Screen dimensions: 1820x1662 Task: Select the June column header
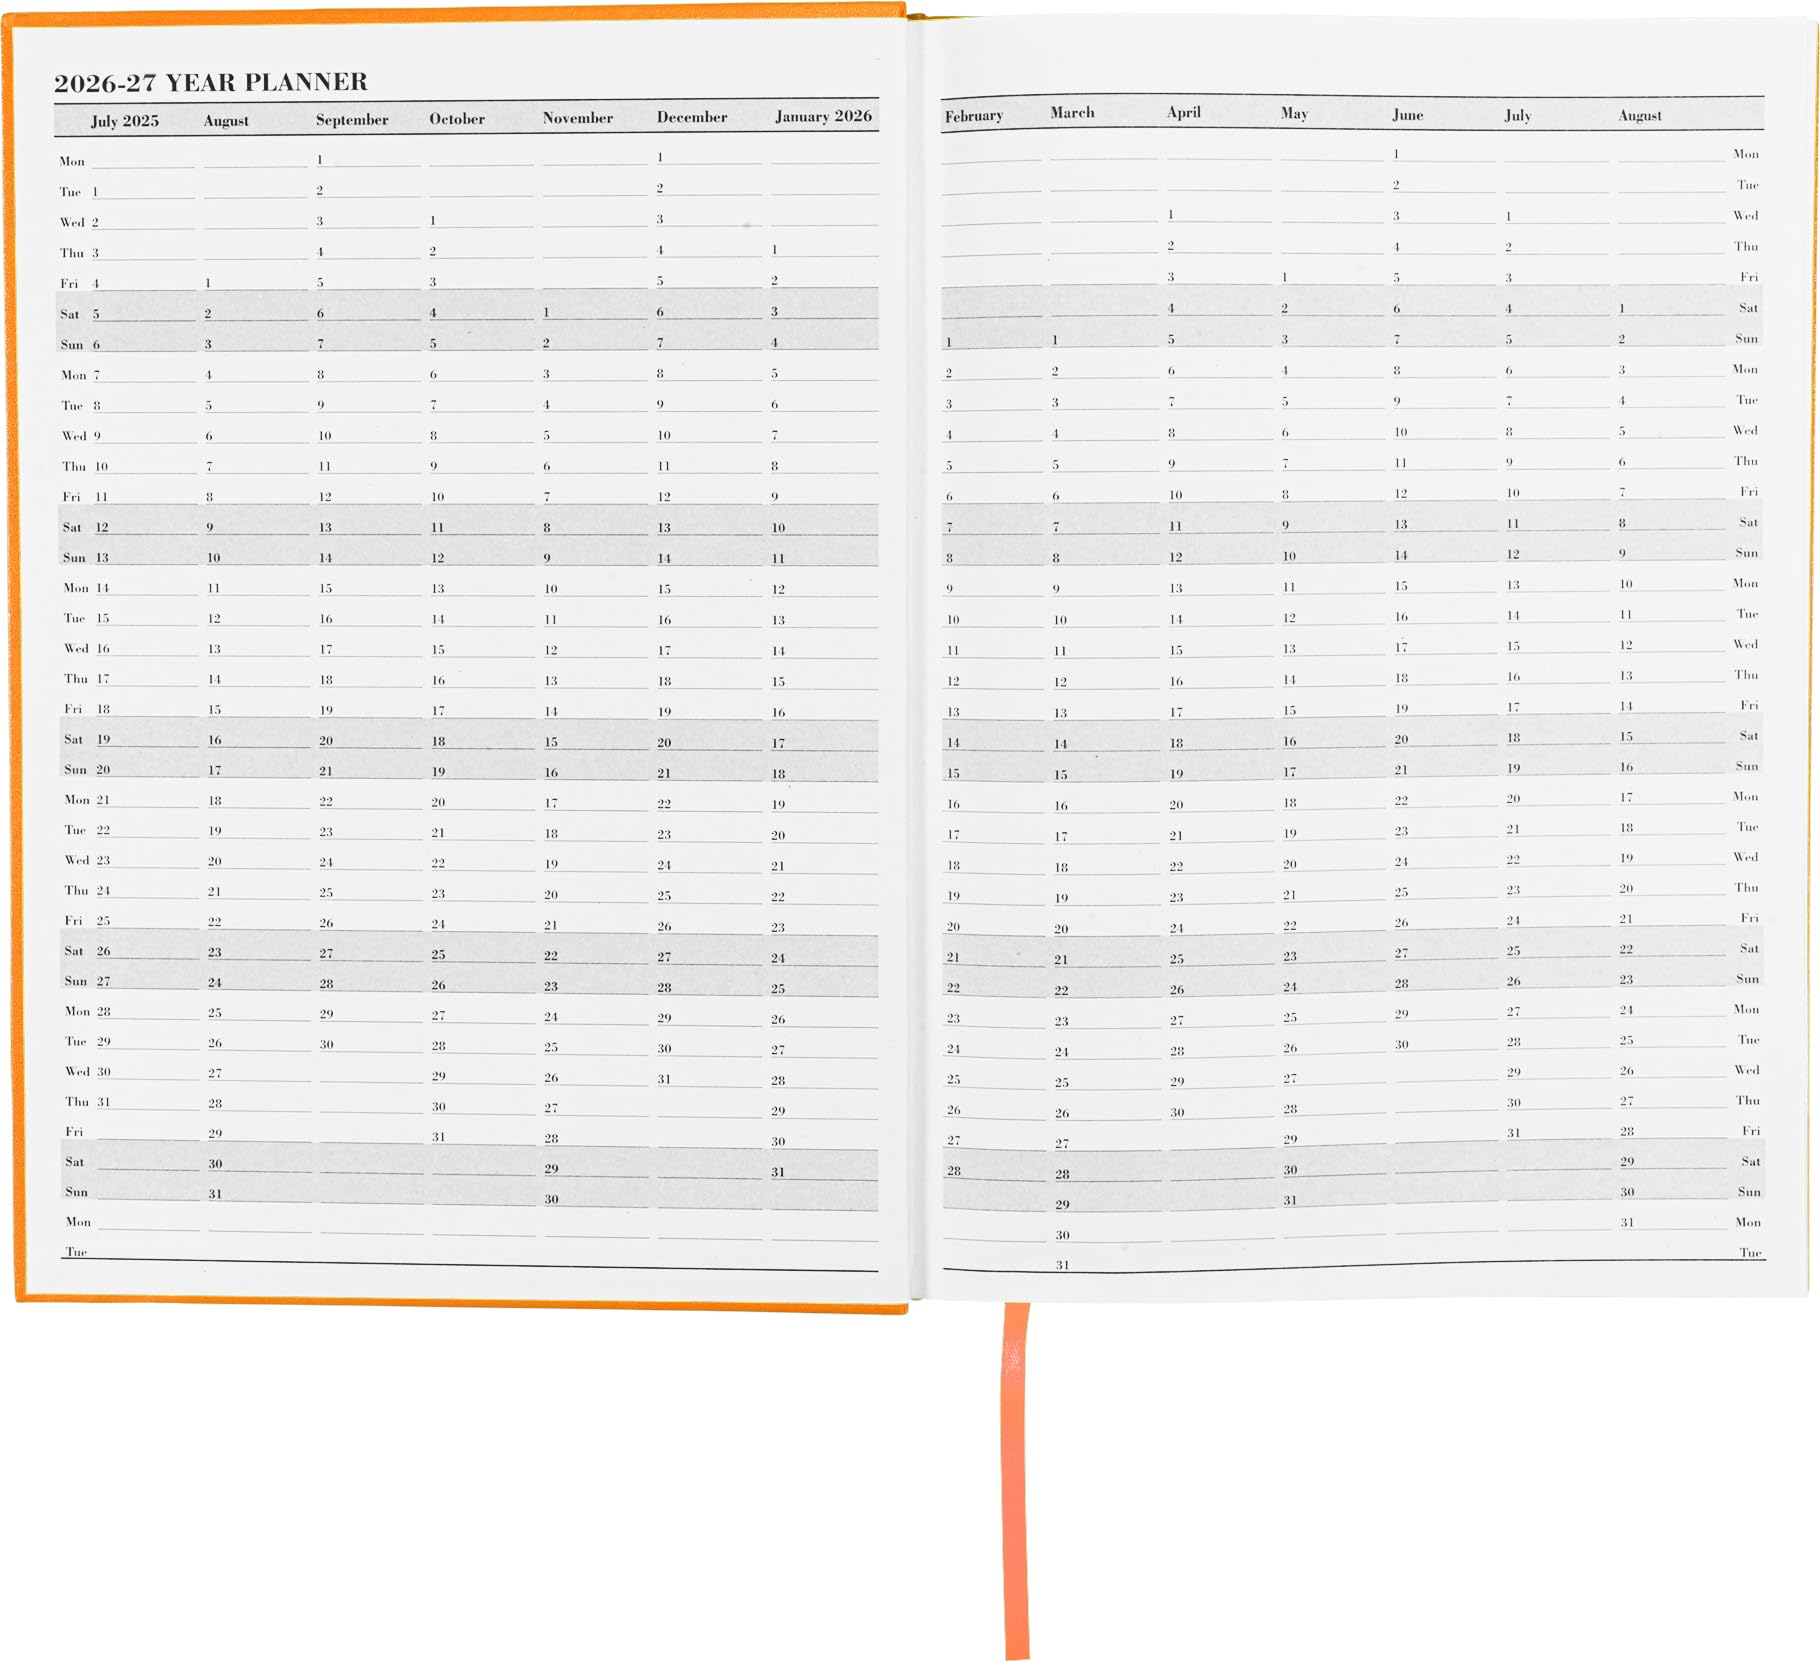point(1407,115)
